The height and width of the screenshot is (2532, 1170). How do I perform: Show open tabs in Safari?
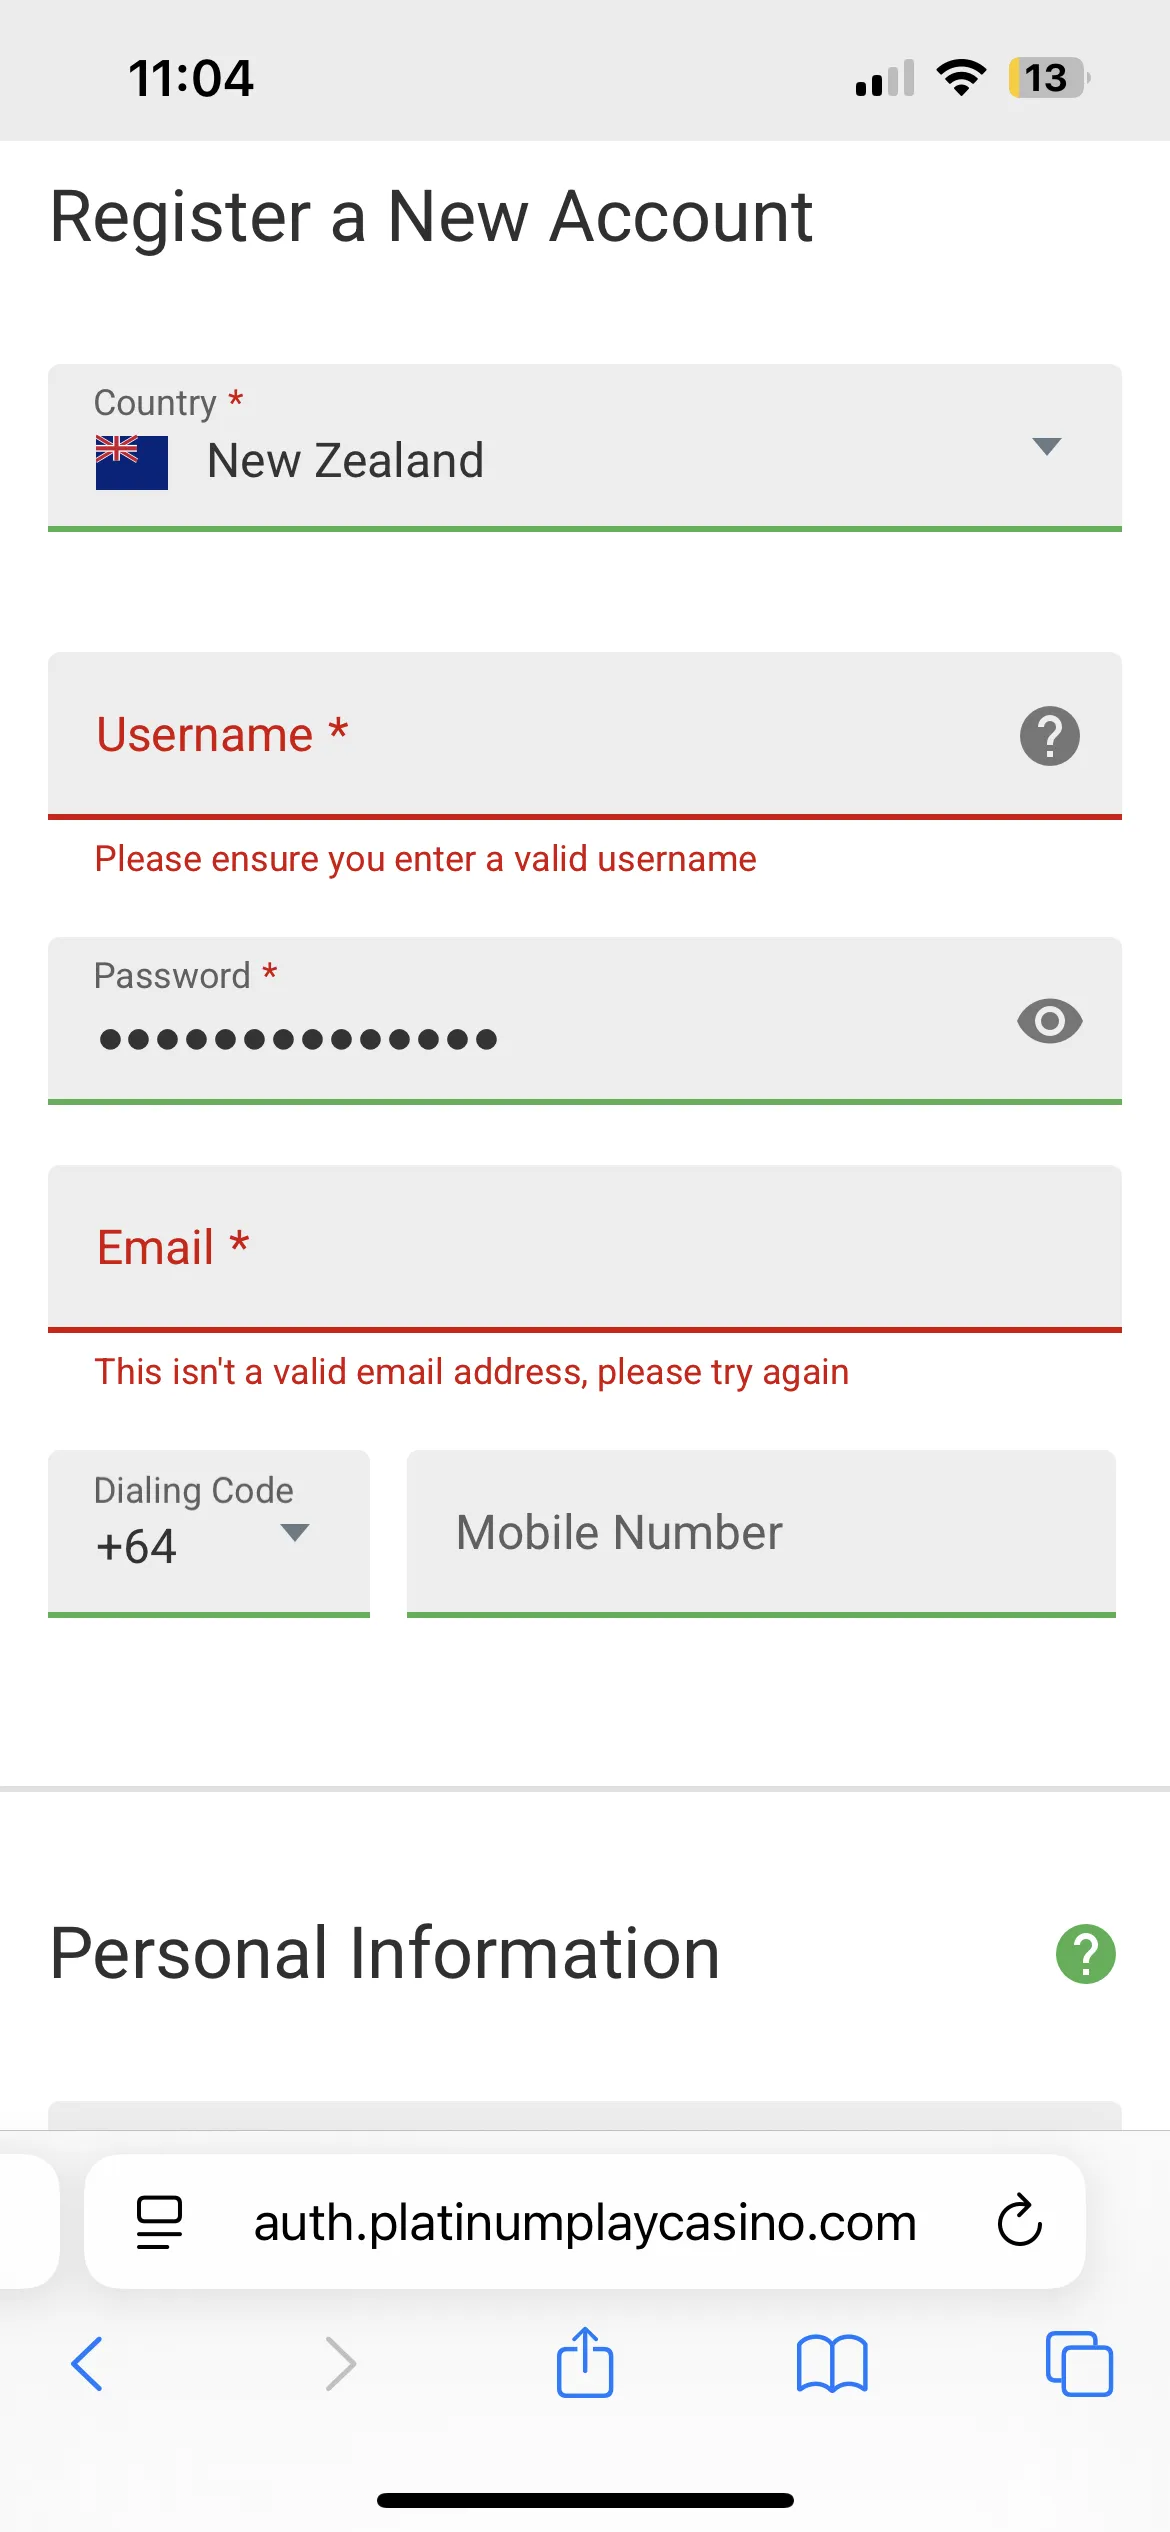(1078, 2364)
